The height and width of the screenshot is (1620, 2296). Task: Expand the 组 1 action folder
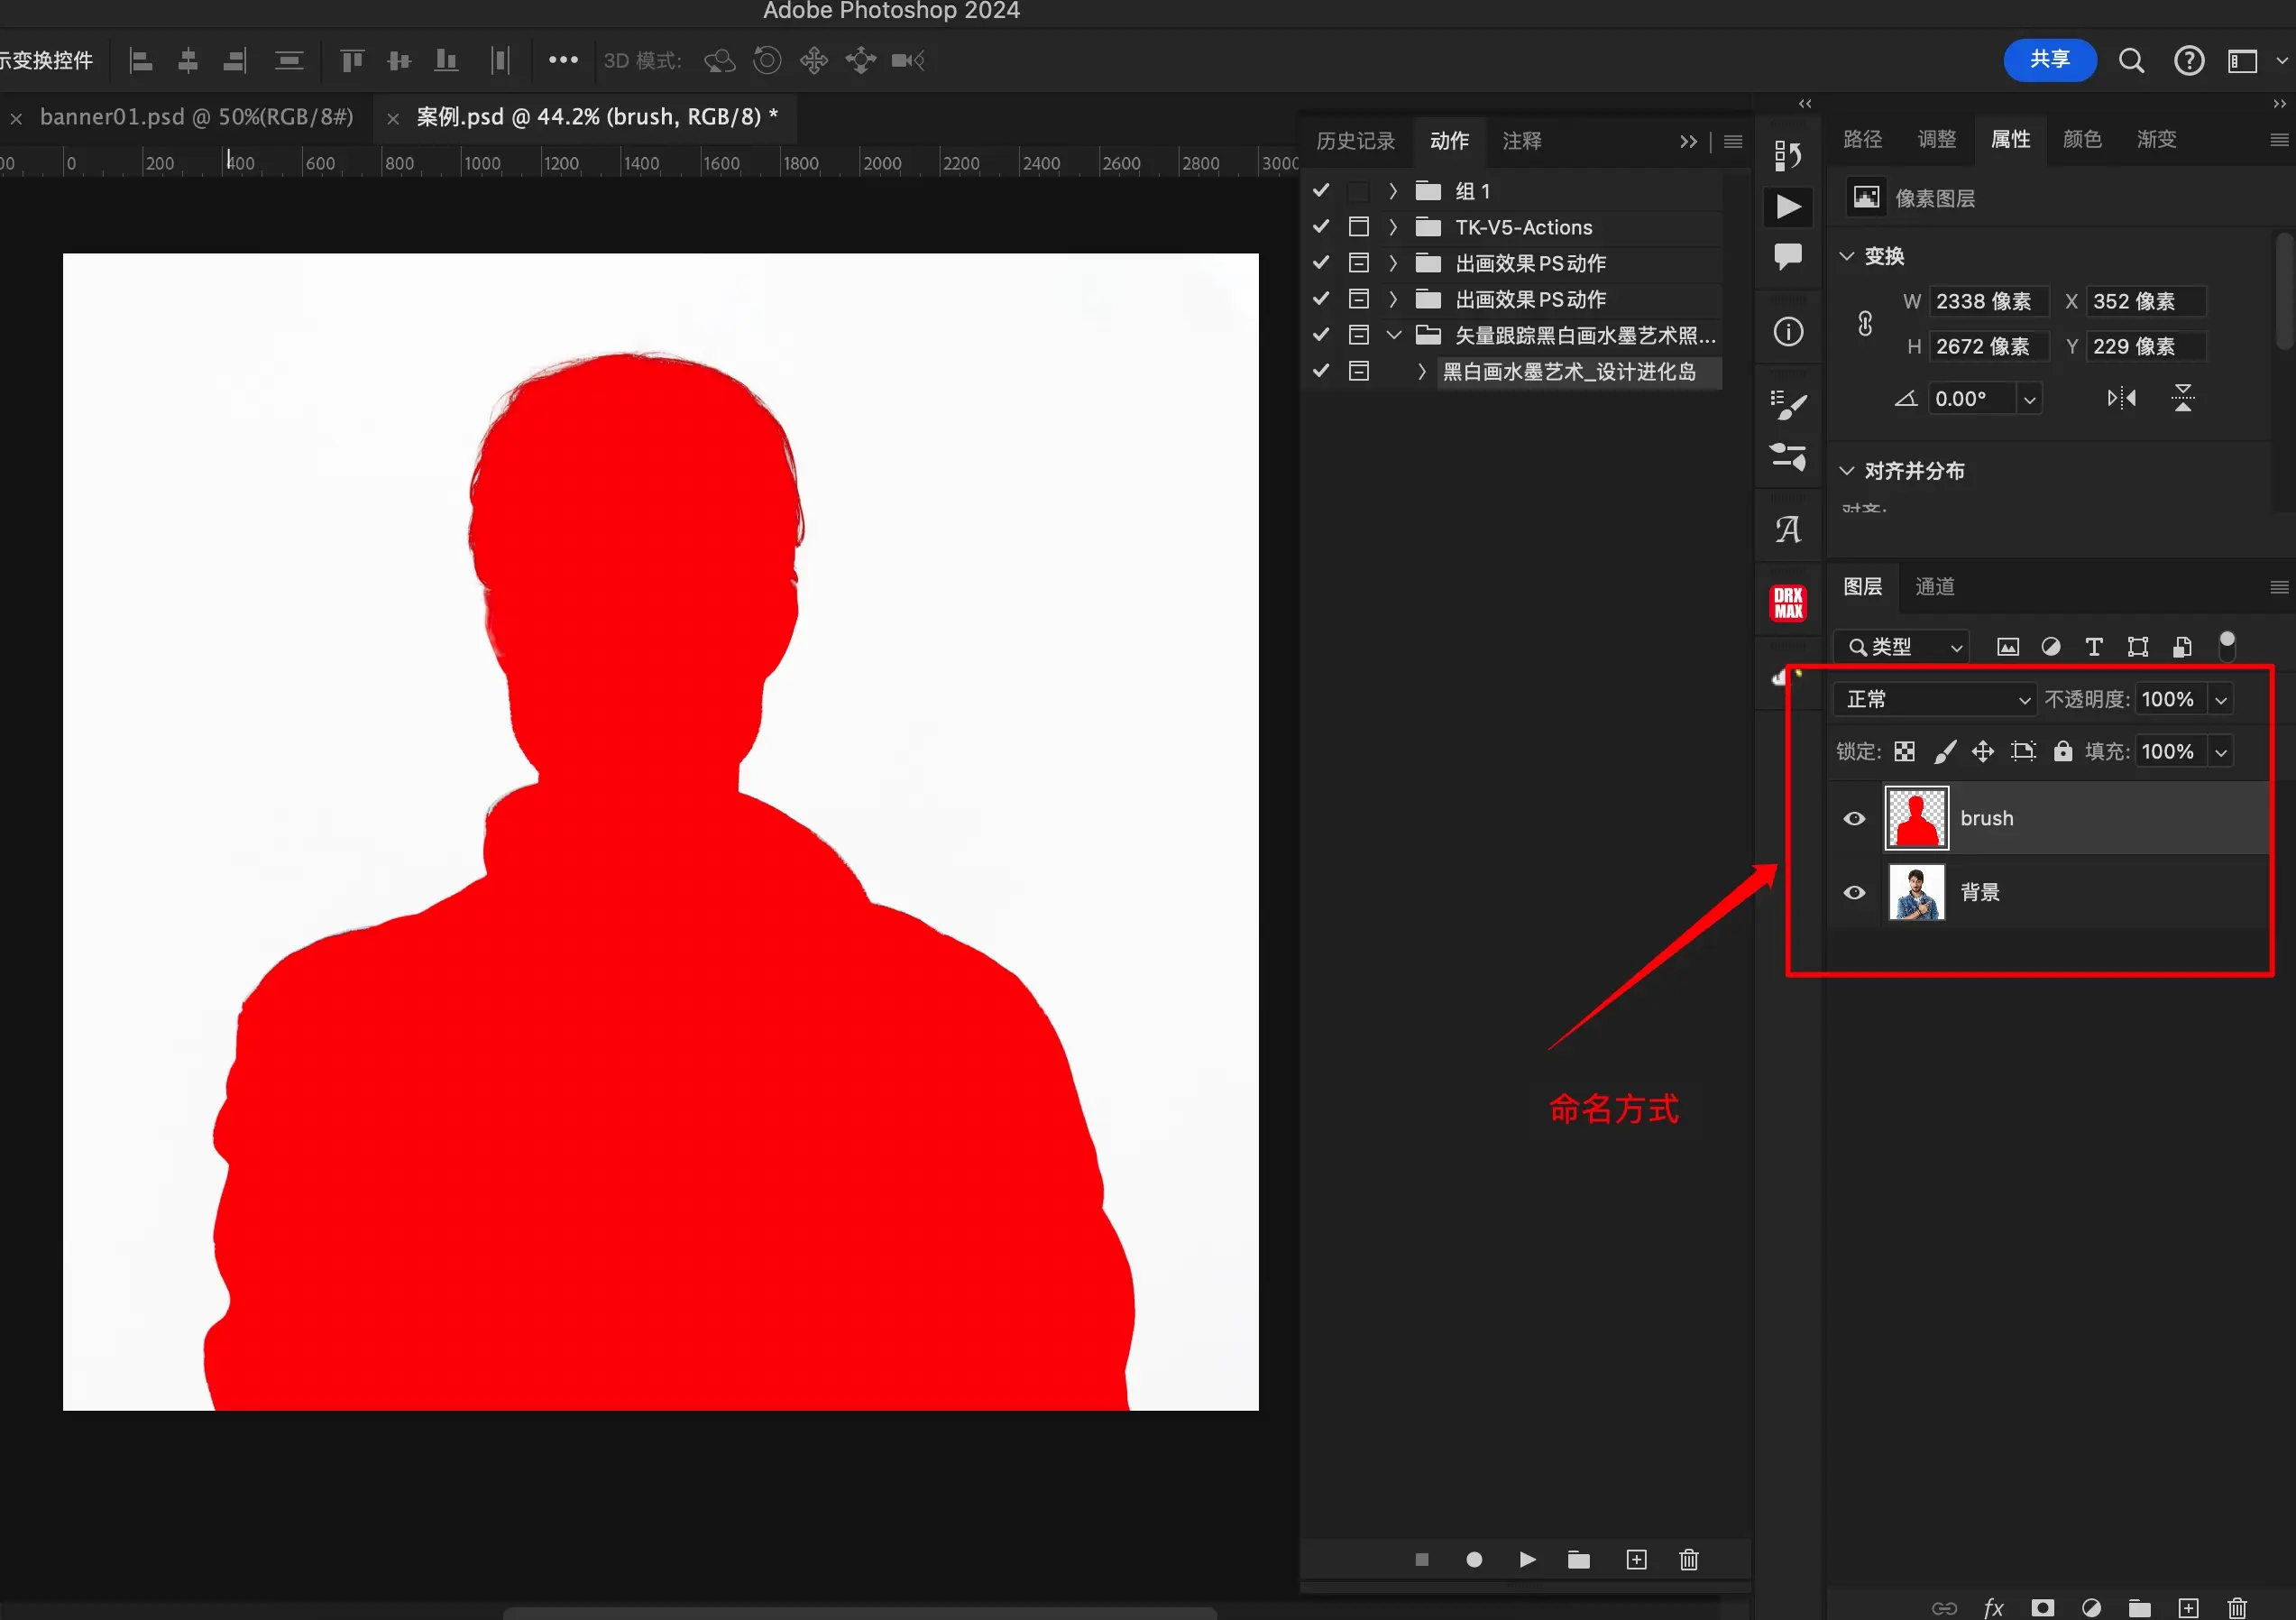click(1393, 190)
